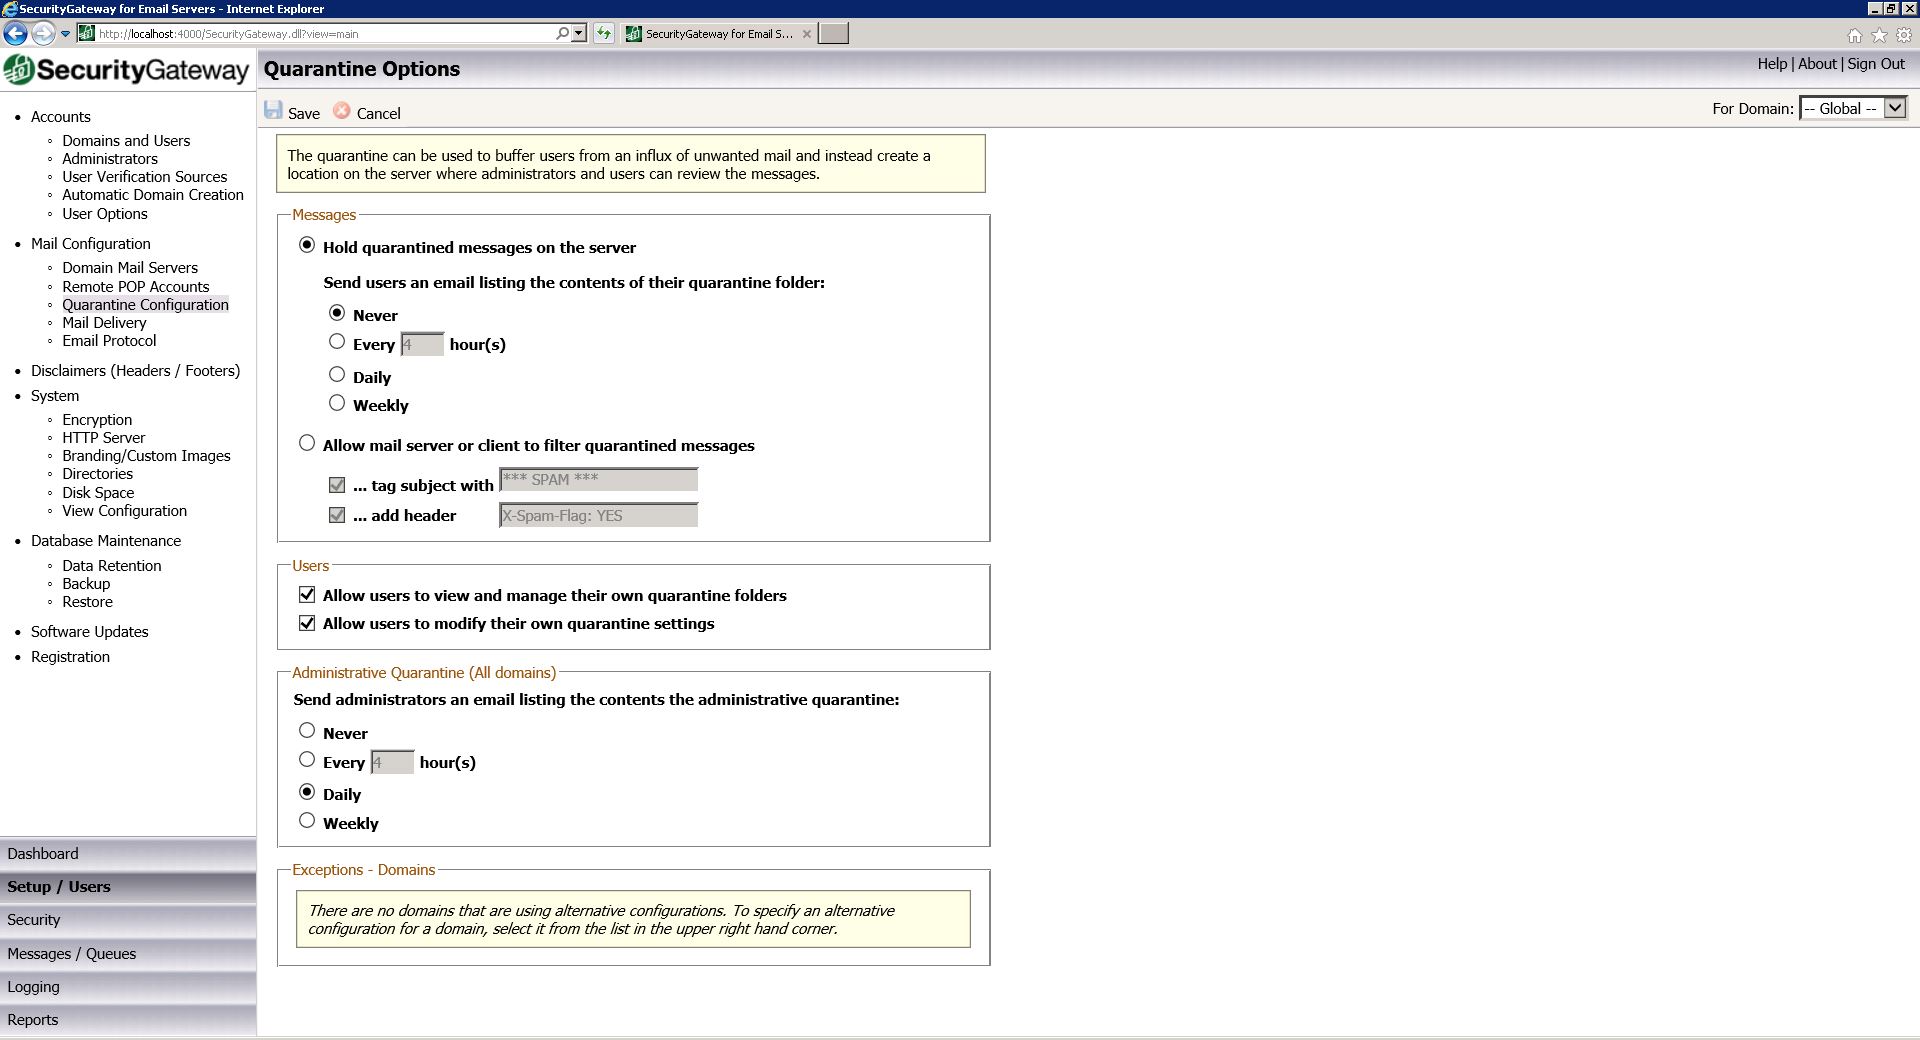
Task: Select Weekly for user quarantine email
Action: click(x=337, y=403)
